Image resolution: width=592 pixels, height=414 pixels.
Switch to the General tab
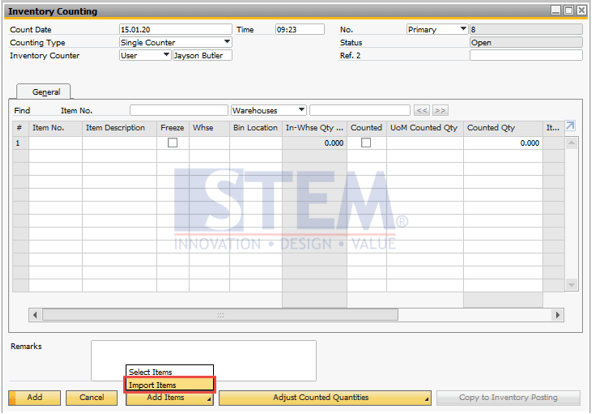tap(46, 92)
